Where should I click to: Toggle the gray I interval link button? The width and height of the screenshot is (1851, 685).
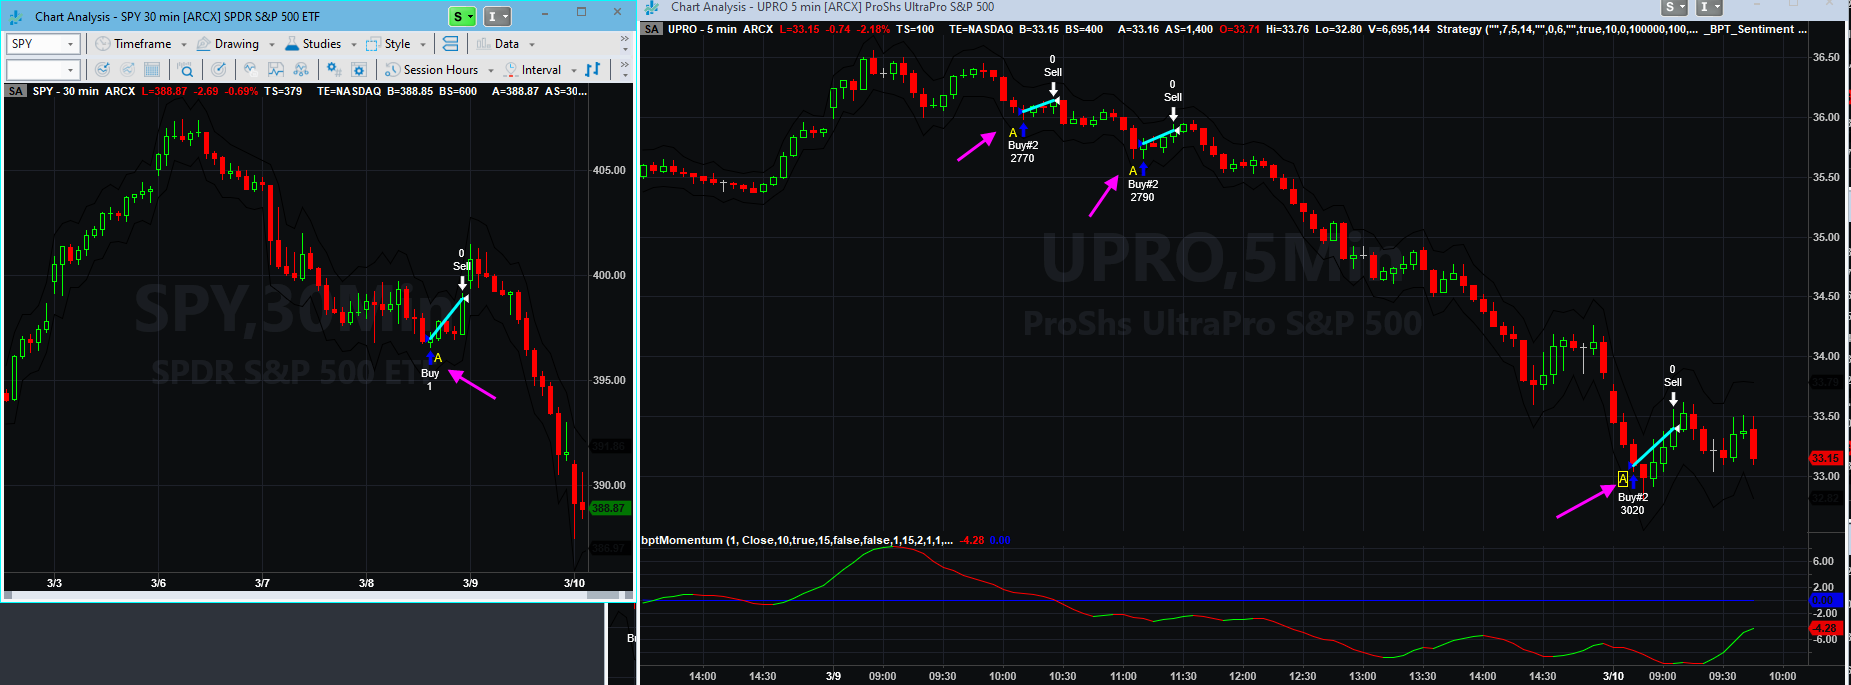click(497, 16)
